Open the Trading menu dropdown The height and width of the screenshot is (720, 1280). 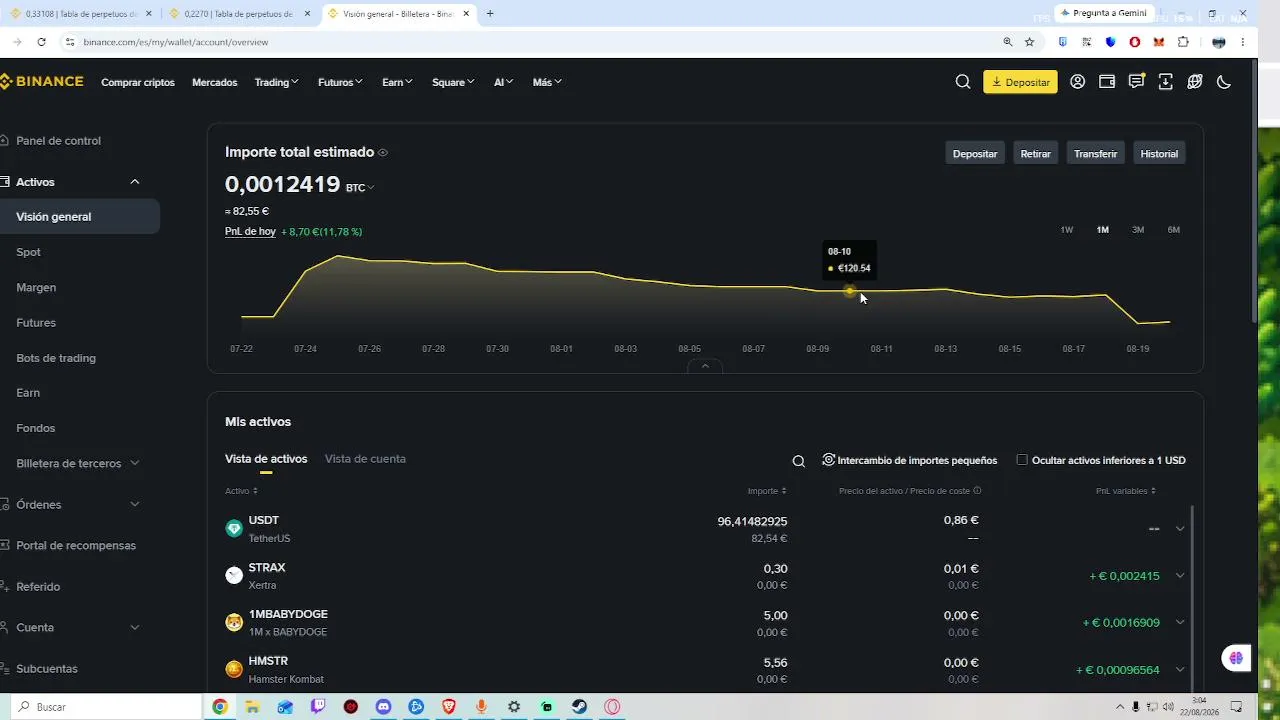pos(276,82)
